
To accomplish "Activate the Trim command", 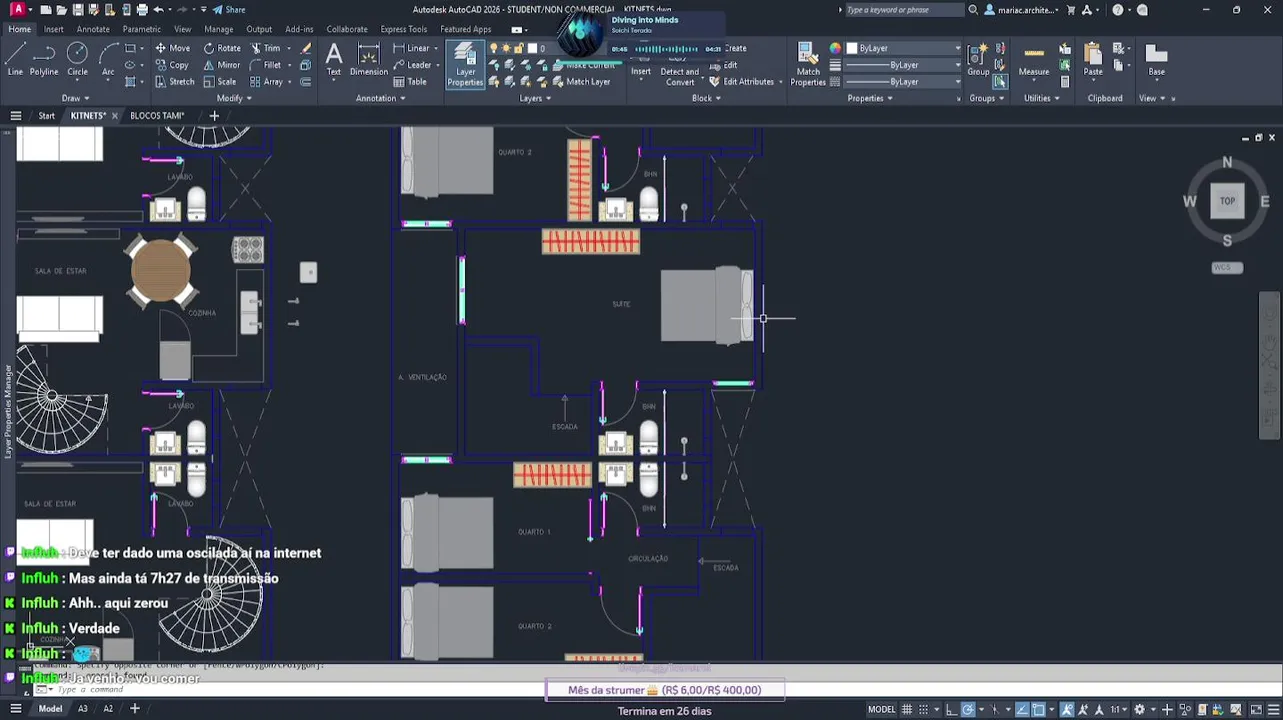I will click(265, 48).
